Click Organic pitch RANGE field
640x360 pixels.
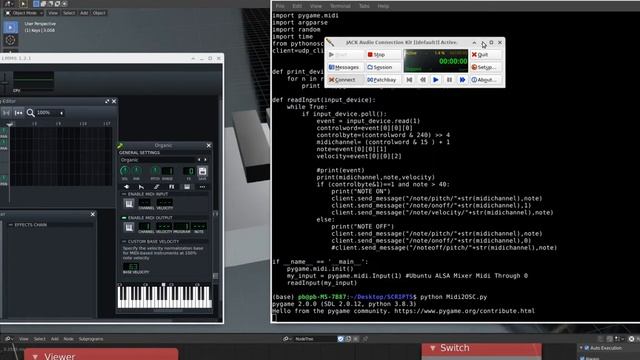coord(167,171)
